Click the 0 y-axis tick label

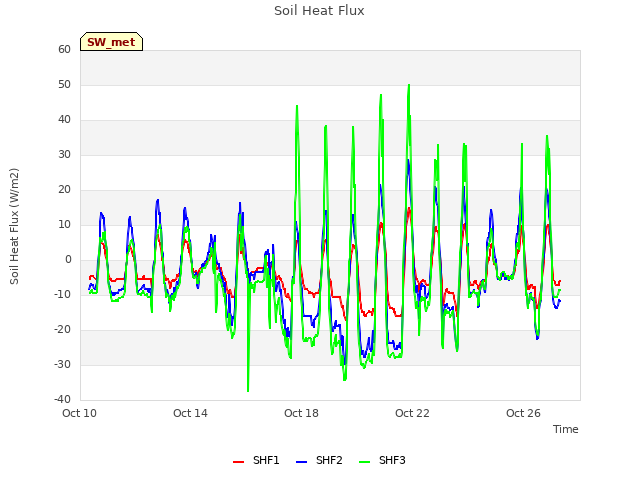coord(68,260)
